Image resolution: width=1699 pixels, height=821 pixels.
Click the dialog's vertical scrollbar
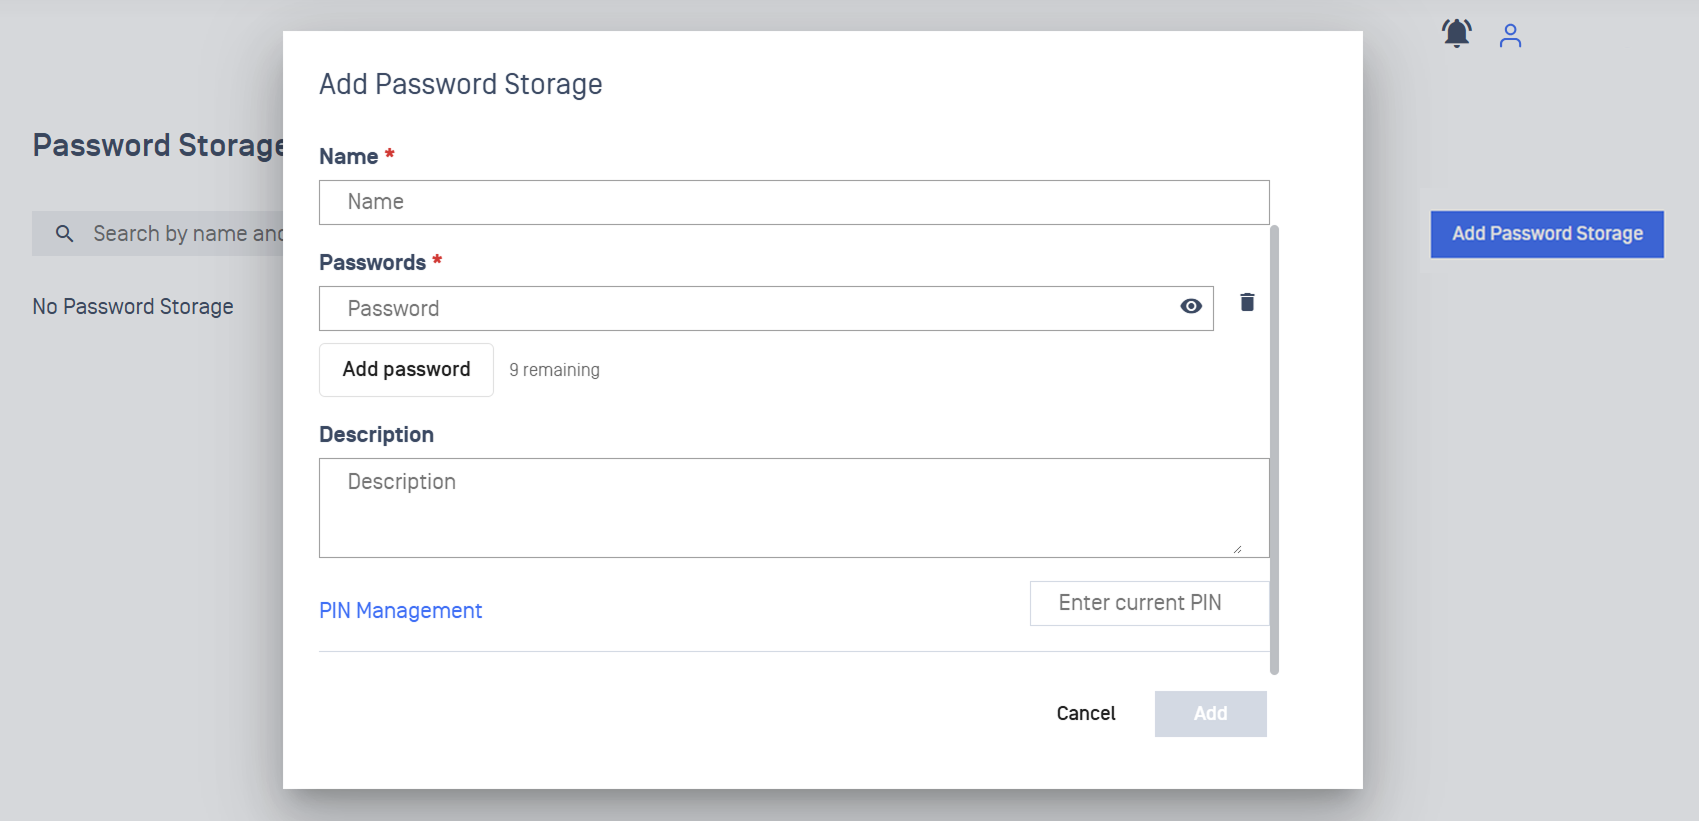coord(1274,450)
